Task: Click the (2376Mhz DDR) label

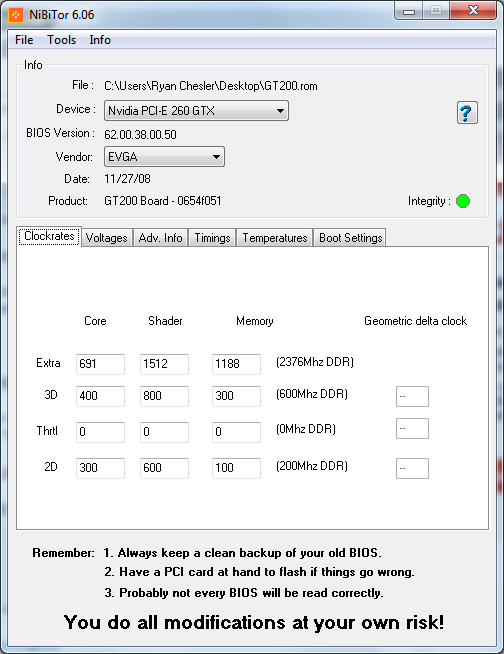Action: tap(315, 362)
